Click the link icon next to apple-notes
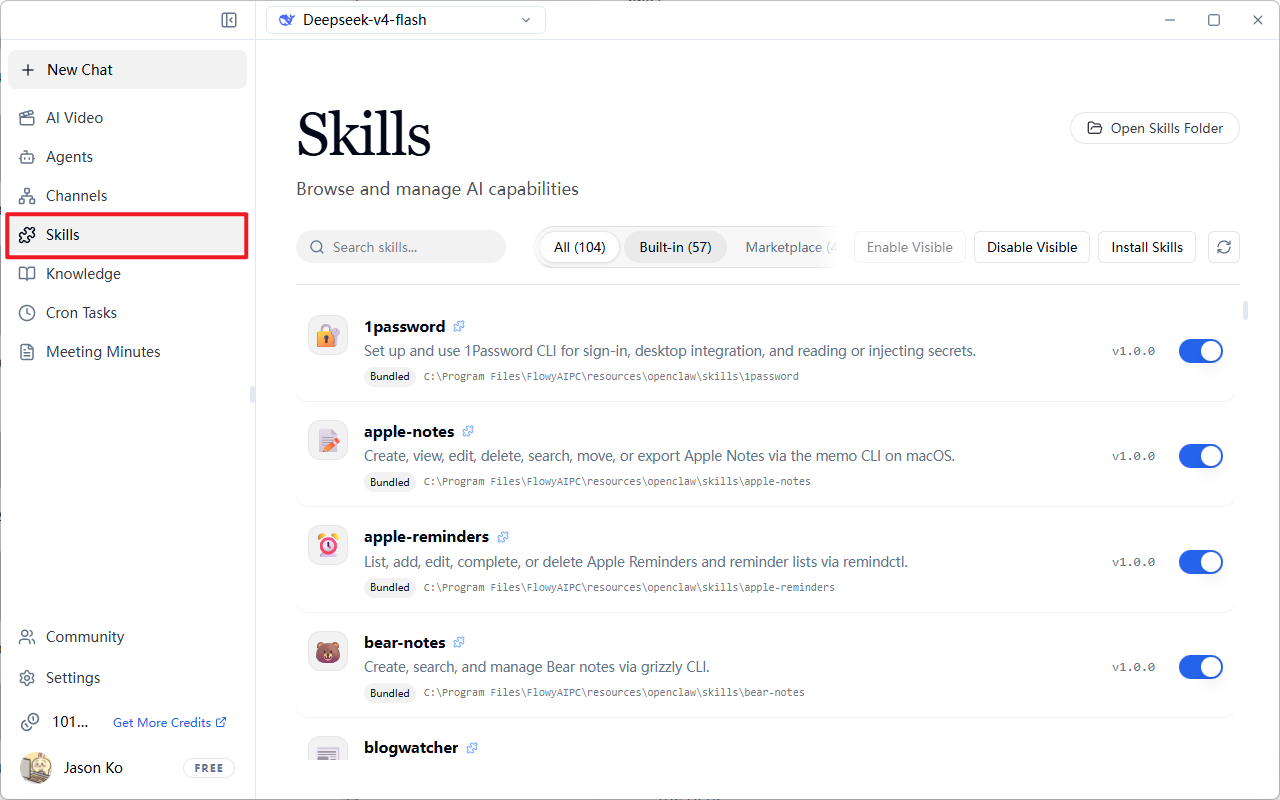1280x800 pixels. 468,432
